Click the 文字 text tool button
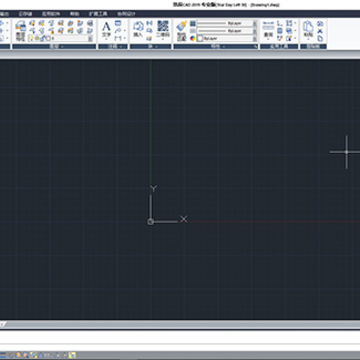Screen dimensions: 360x360 (x=106, y=29)
